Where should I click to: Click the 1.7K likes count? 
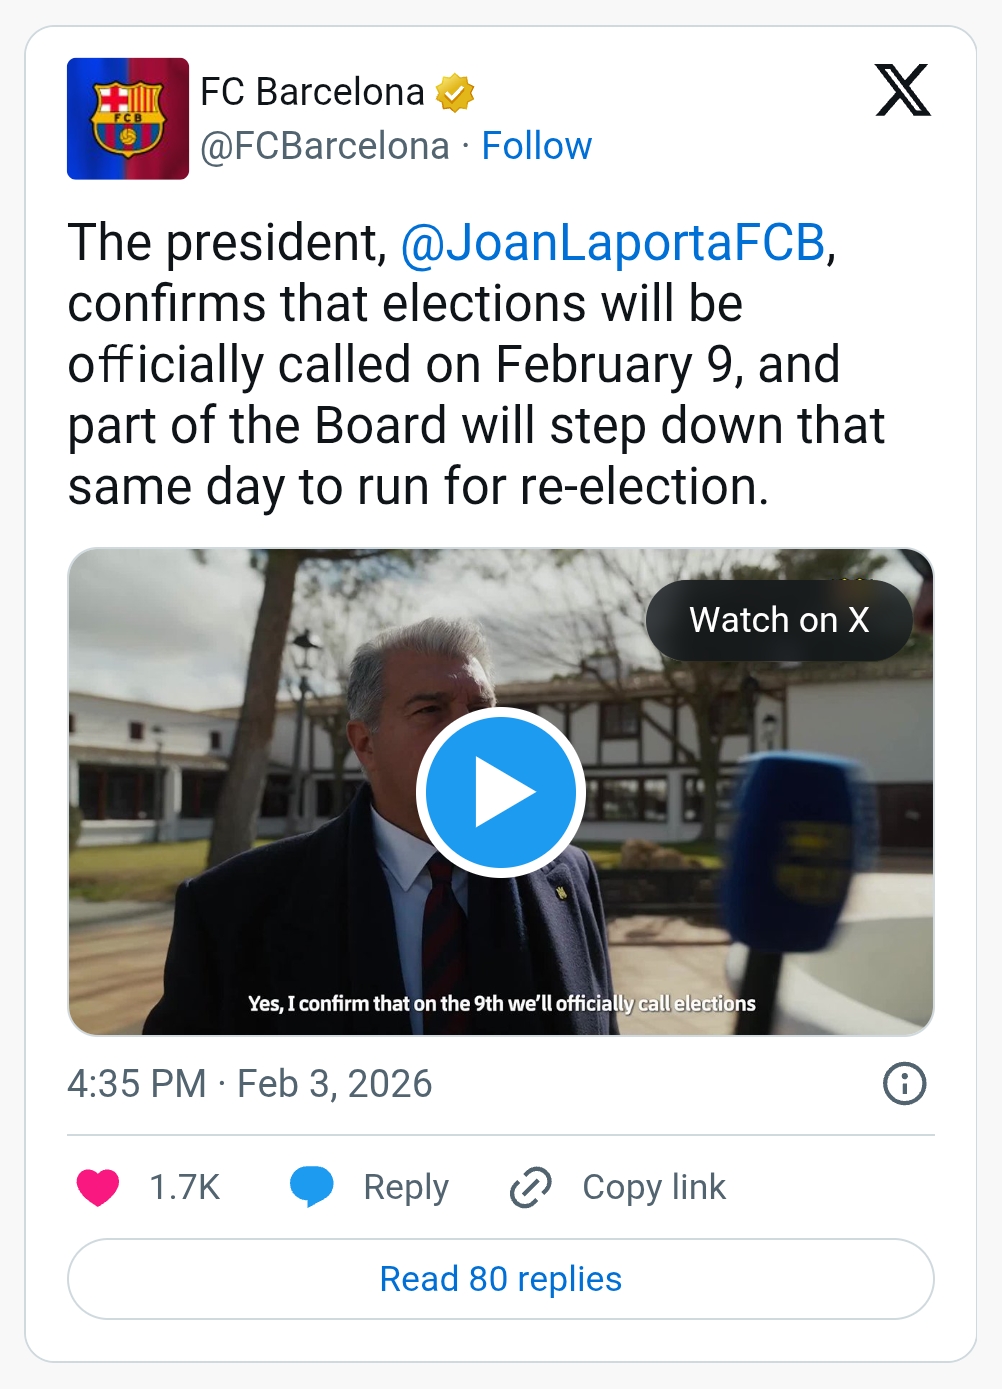click(184, 1188)
